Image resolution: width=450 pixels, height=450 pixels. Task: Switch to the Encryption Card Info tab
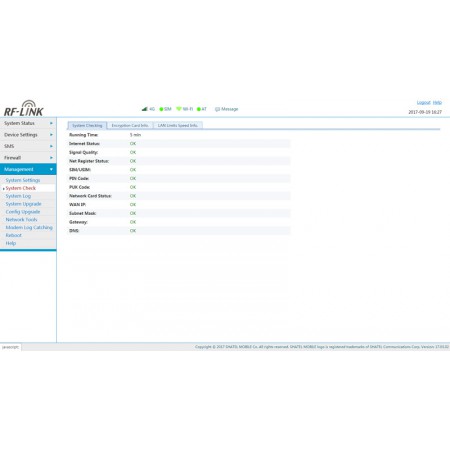coord(130,125)
